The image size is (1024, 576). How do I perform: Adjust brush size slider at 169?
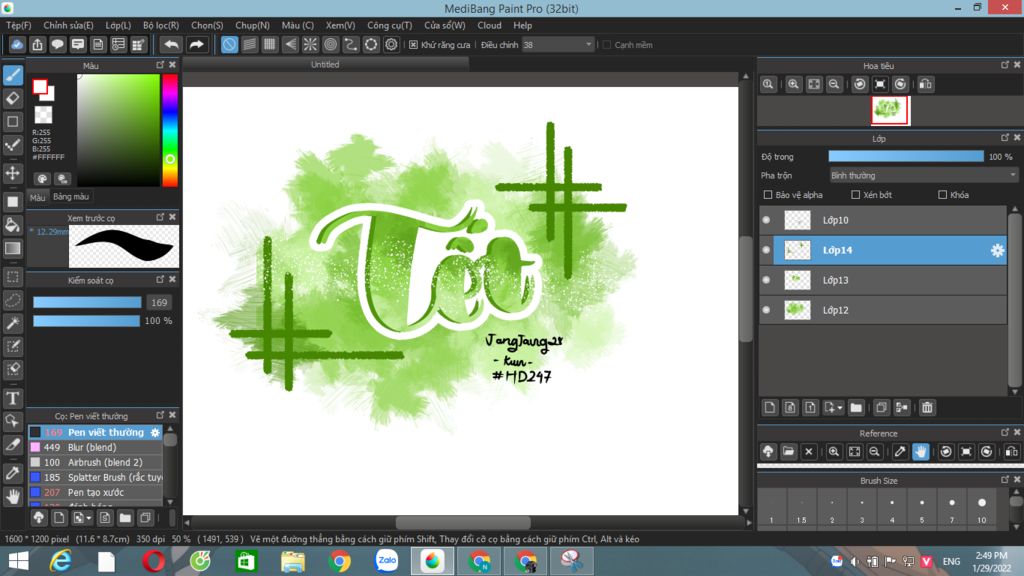point(88,302)
